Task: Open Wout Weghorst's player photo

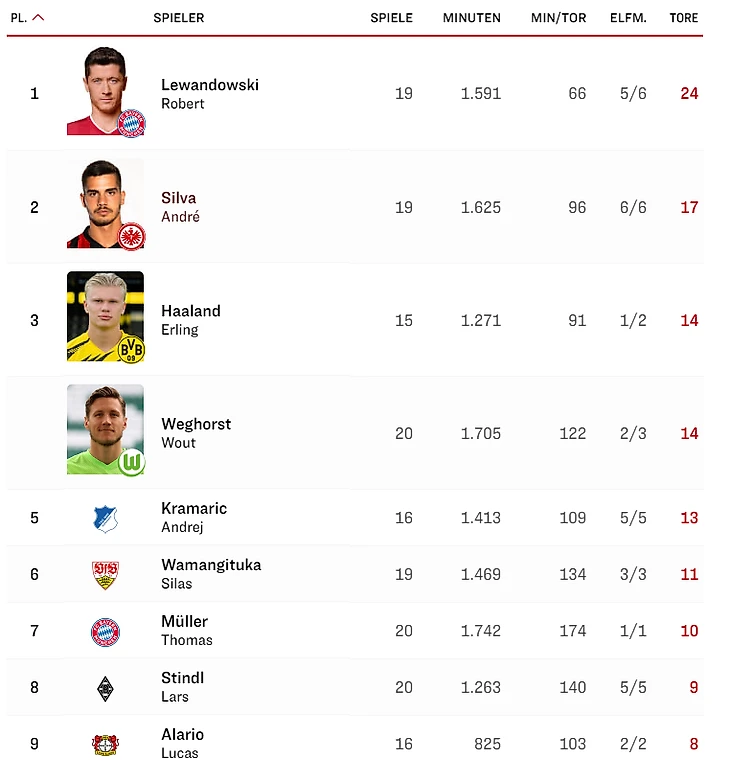Action: 105,431
